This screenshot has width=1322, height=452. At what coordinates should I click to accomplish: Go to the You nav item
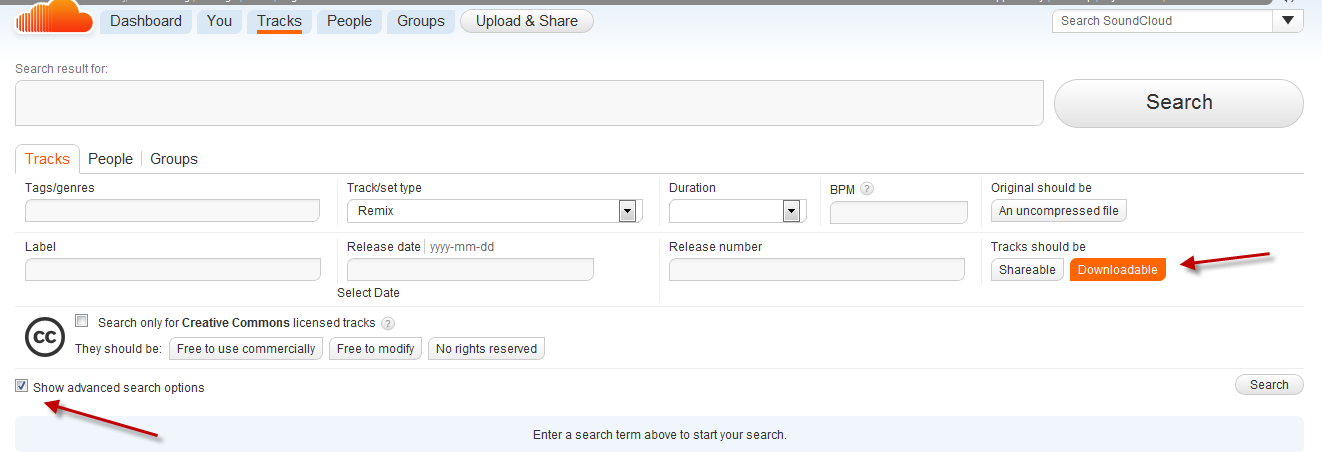(219, 21)
